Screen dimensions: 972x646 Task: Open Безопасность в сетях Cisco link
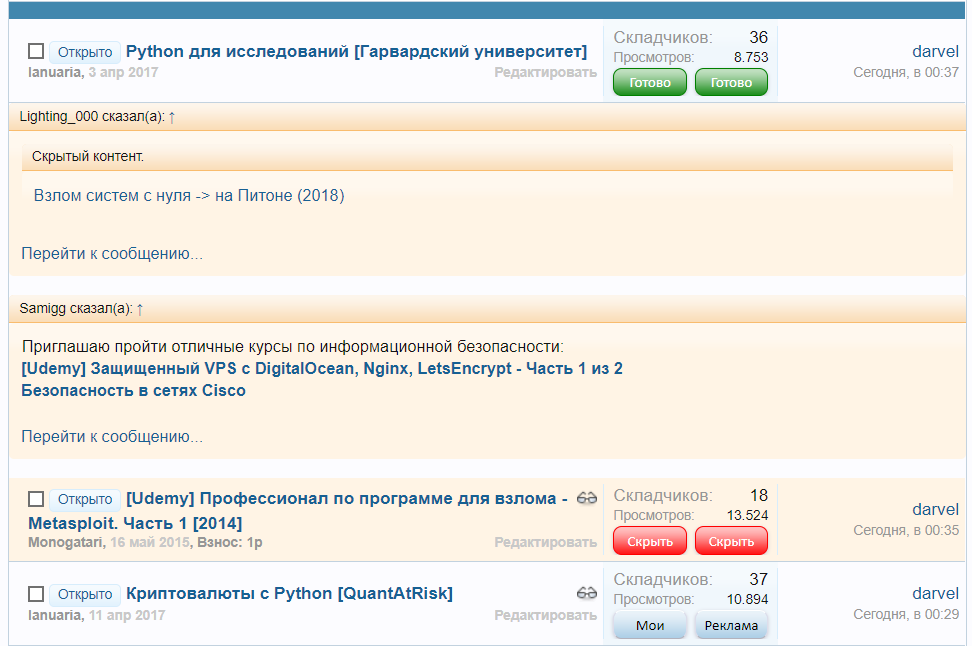pyautogui.click(x=133, y=391)
